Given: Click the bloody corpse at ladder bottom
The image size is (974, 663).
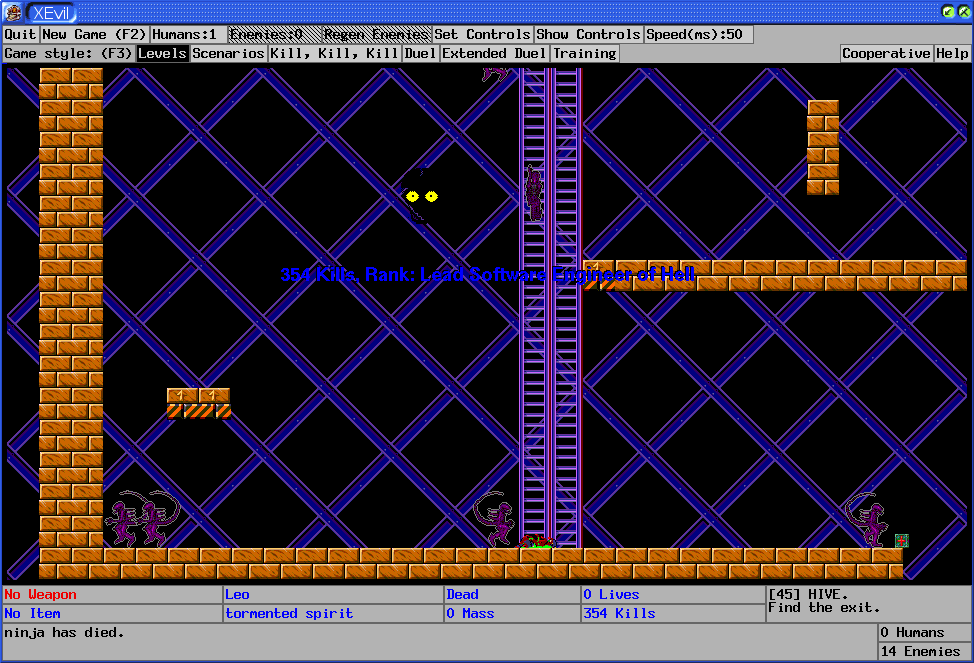Looking at the screenshot, I should 537,542.
